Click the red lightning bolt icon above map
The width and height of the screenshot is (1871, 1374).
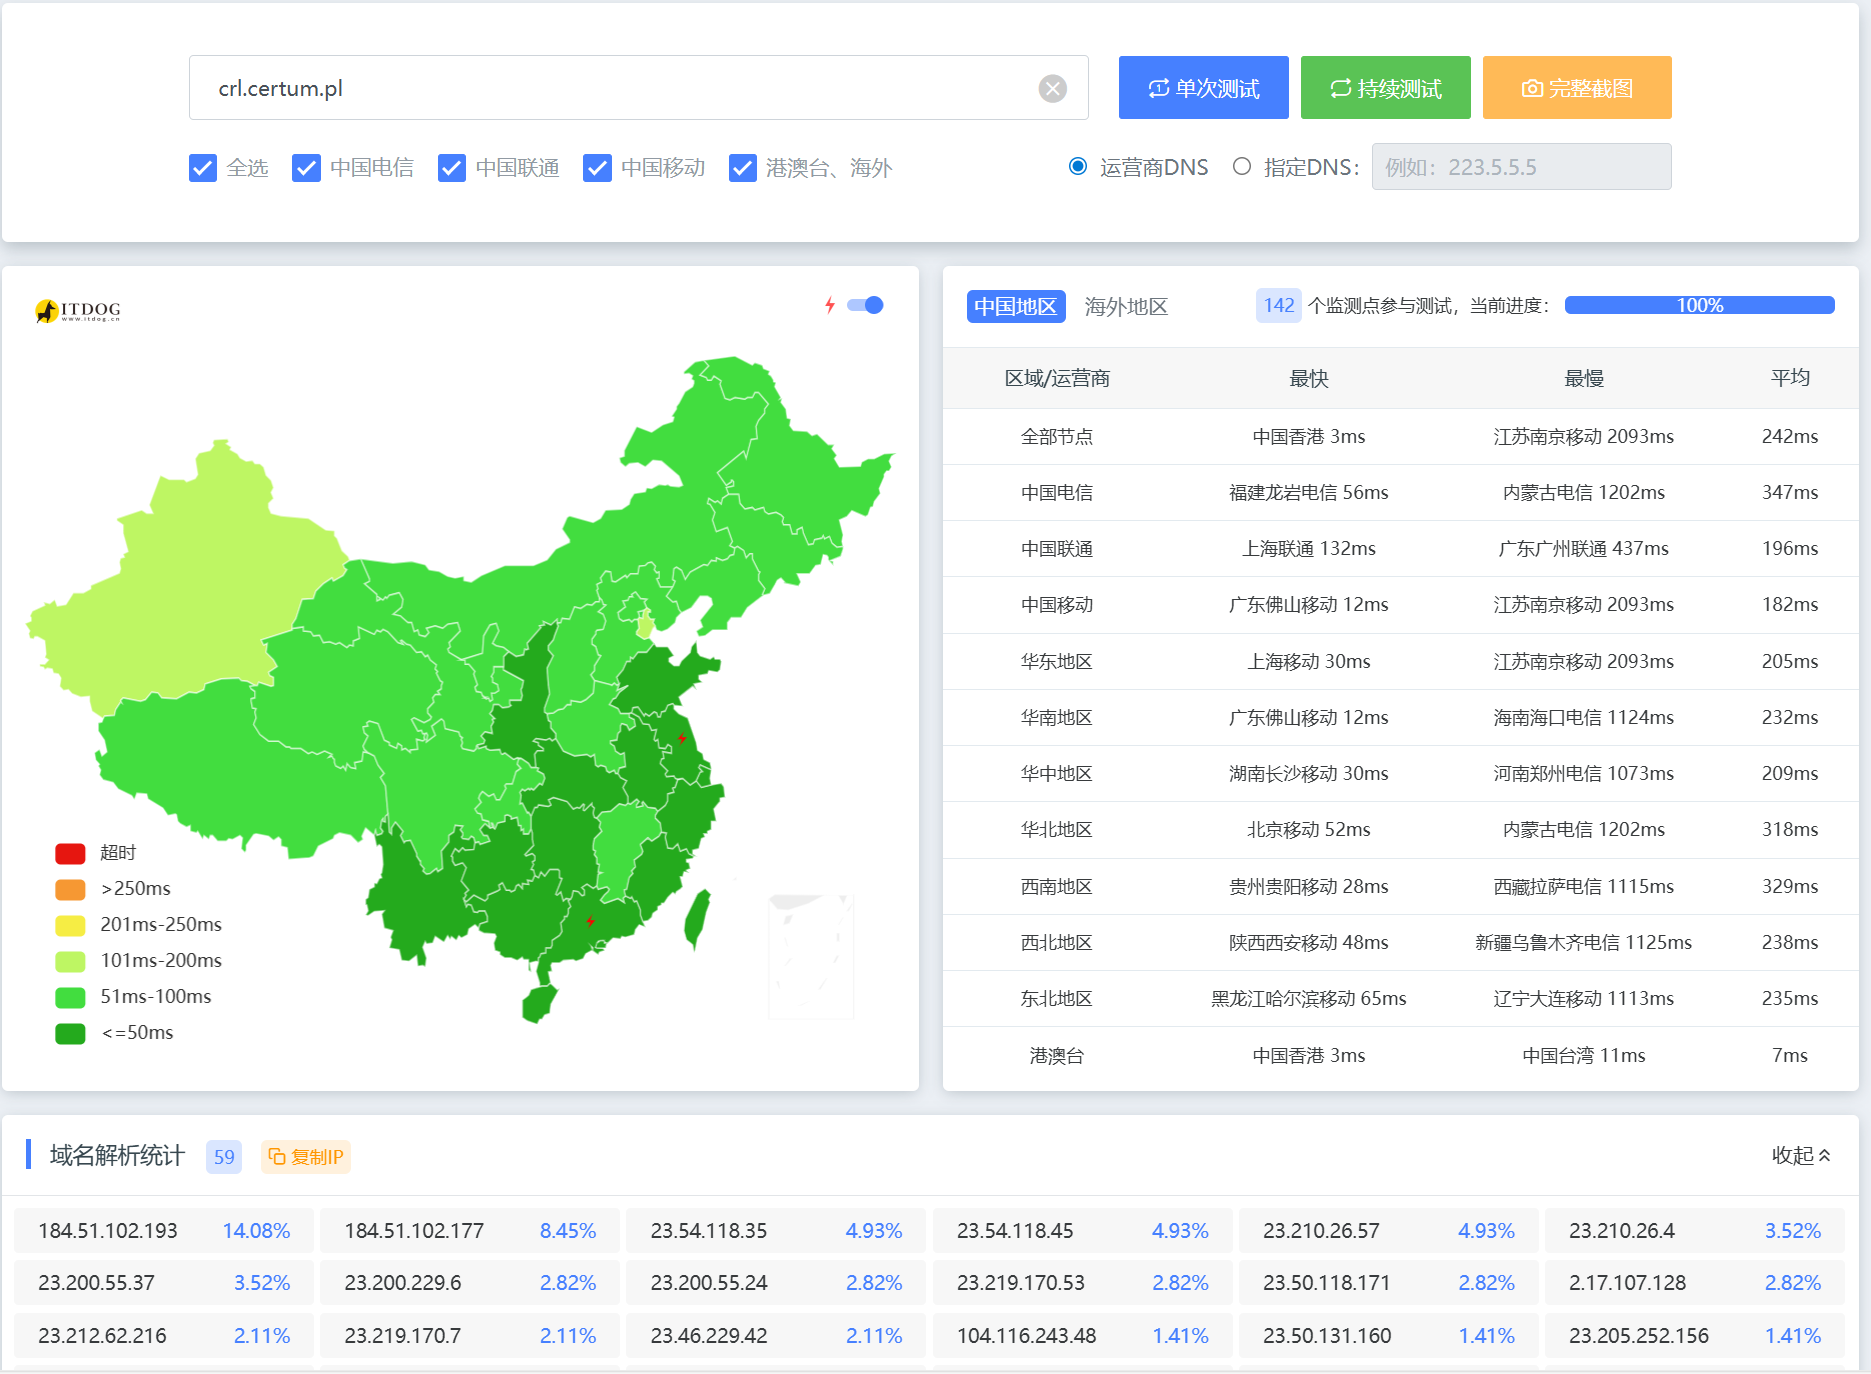tap(829, 305)
